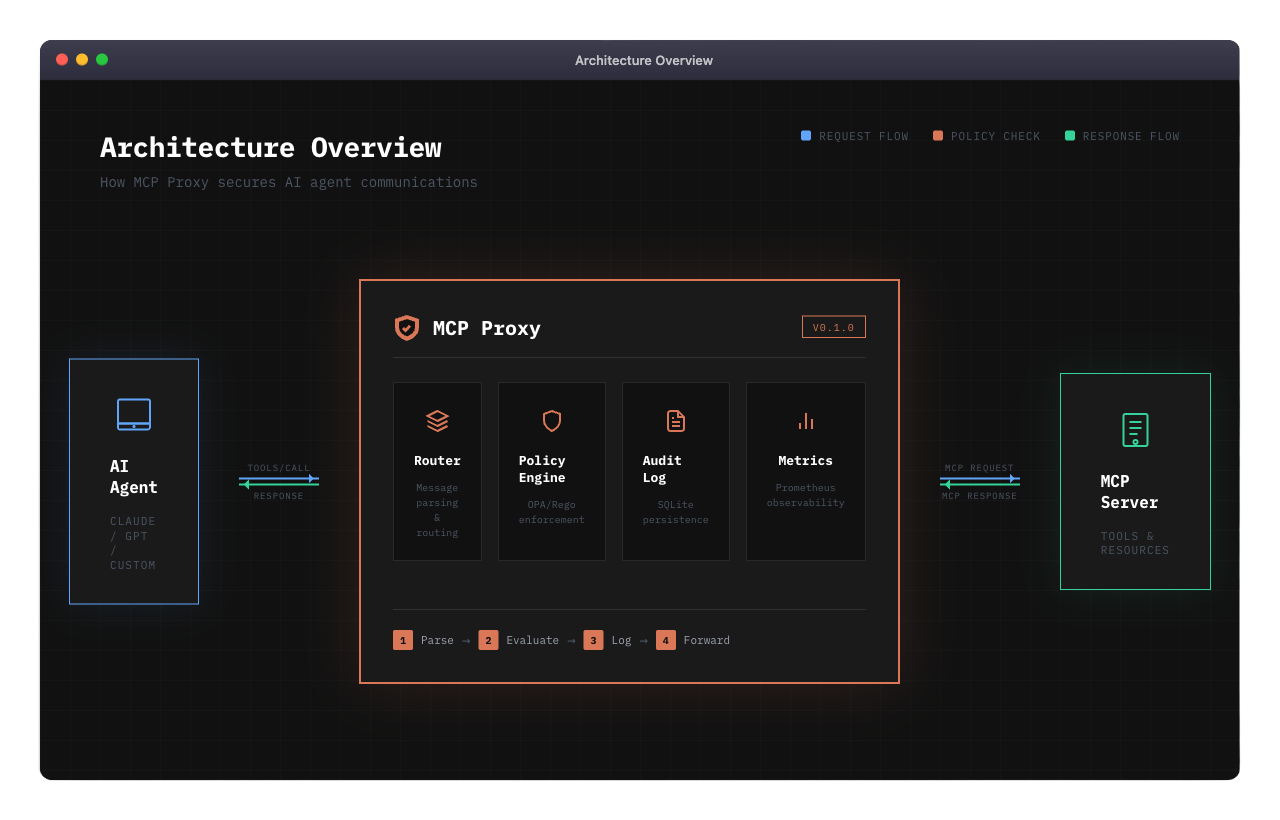Select the Router card title

click(437, 461)
